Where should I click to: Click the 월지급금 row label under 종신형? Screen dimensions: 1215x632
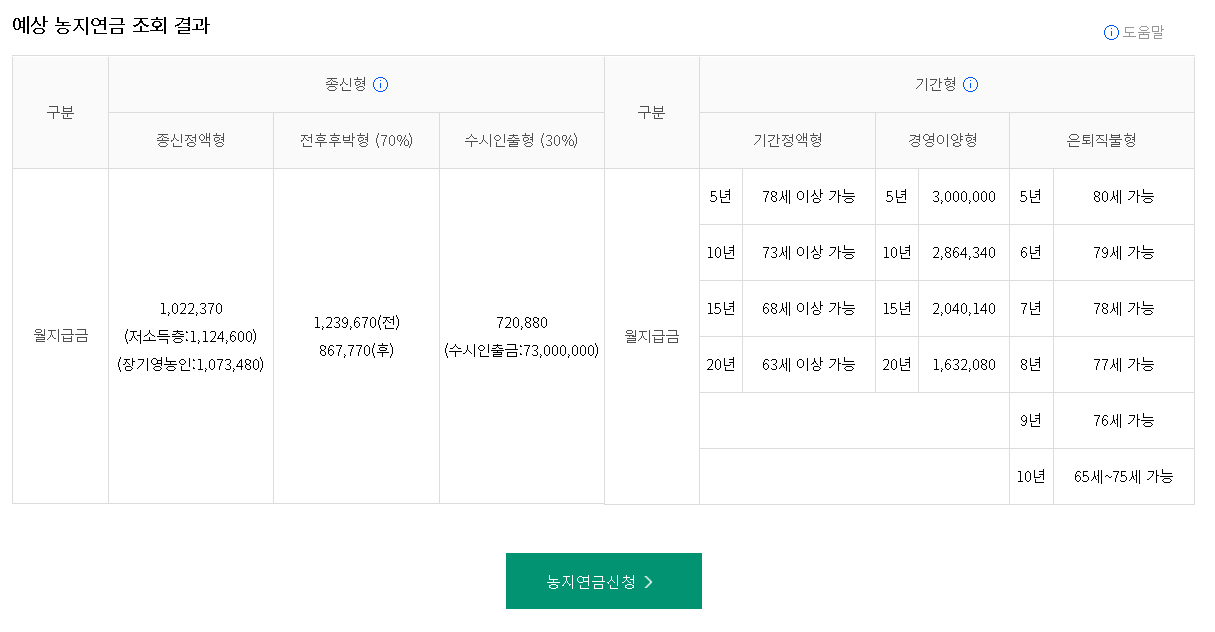coord(59,335)
